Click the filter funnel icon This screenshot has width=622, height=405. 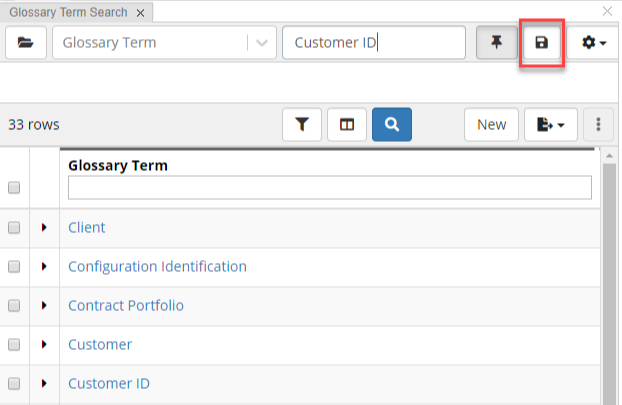click(302, 125)
